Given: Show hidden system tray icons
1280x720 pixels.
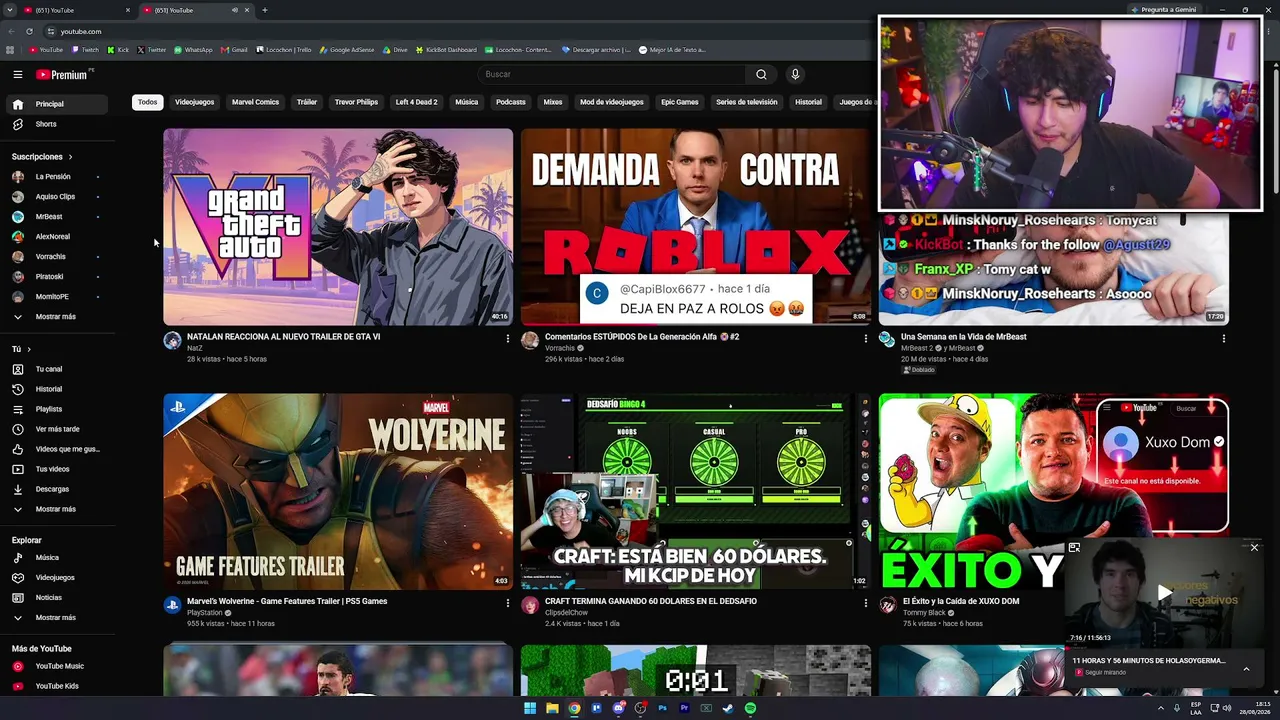Looking at the screenshot, I should pyautogui.click(x=1161, y=708).
